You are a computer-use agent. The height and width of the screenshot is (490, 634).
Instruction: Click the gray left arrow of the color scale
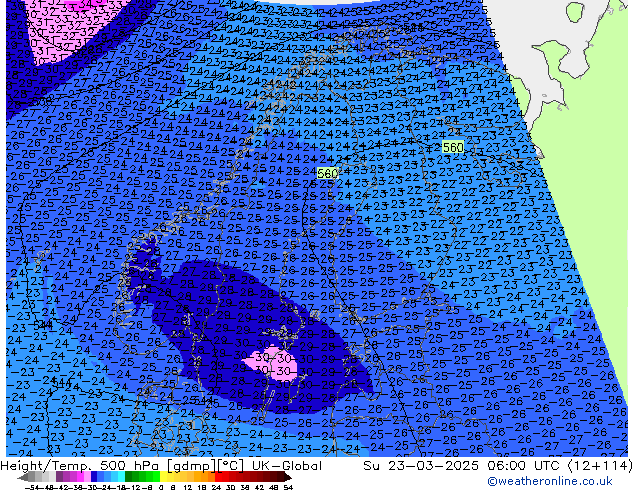23,477
